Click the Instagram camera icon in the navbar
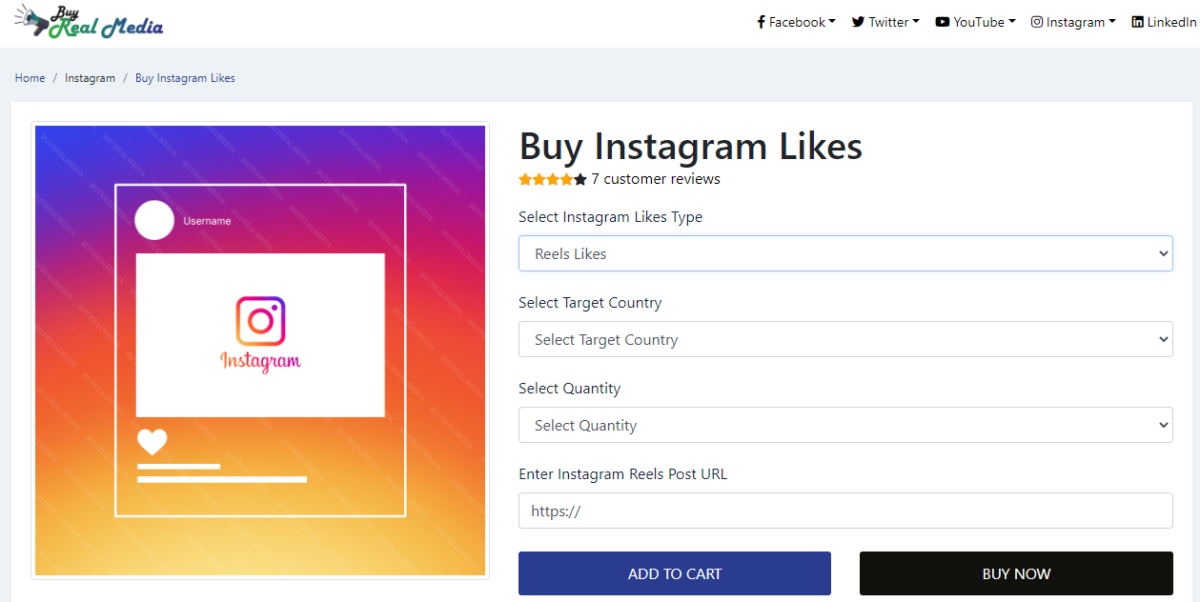Screen dimensions: 1200x602 1037,22
